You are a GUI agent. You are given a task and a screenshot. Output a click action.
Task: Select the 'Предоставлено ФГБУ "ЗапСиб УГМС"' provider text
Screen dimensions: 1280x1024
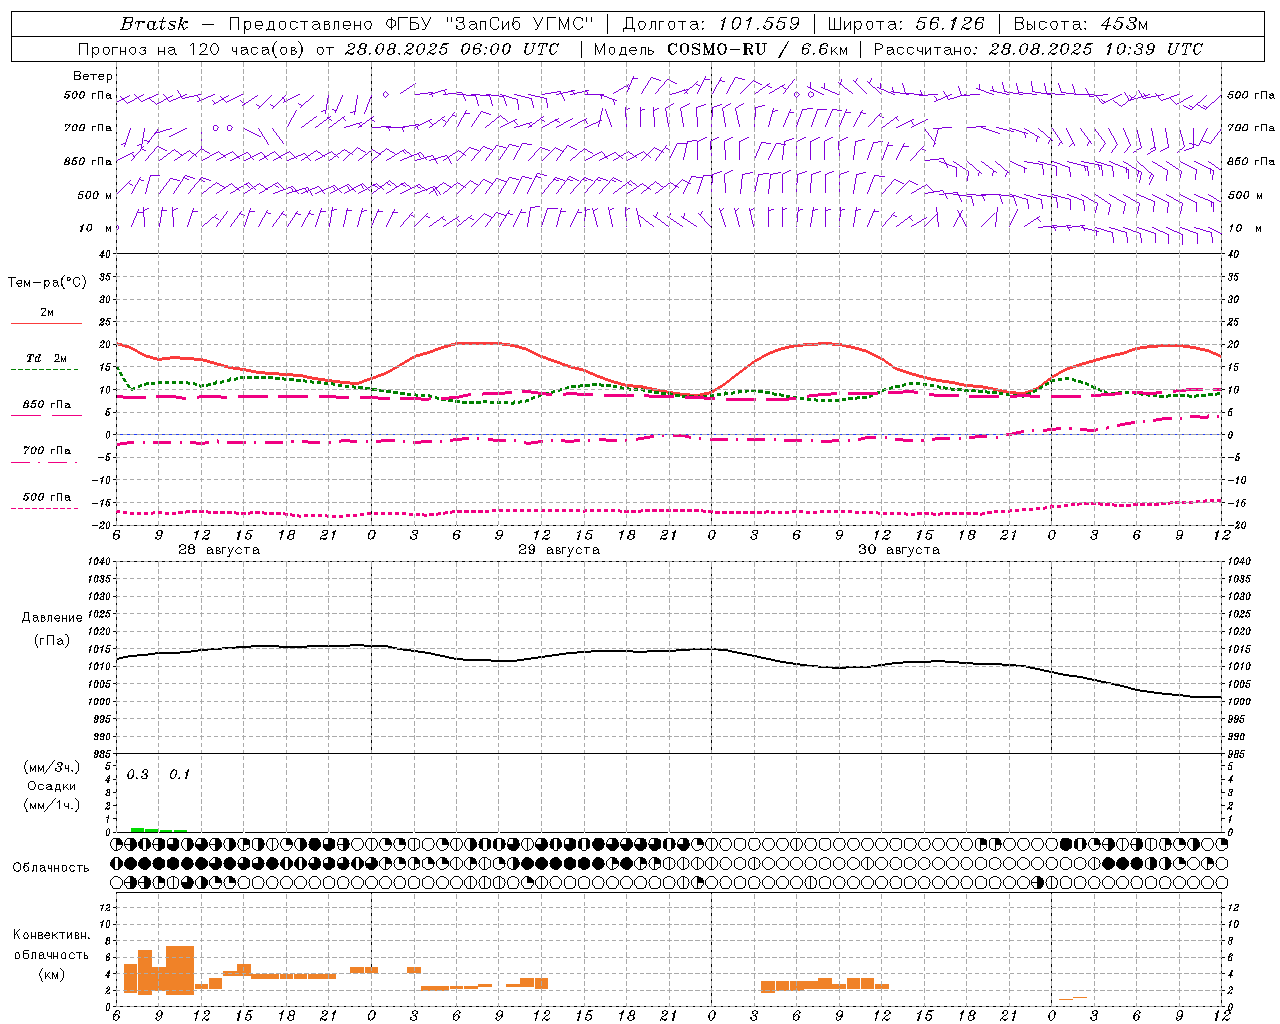pyautogui.click(x=412, y=24)
